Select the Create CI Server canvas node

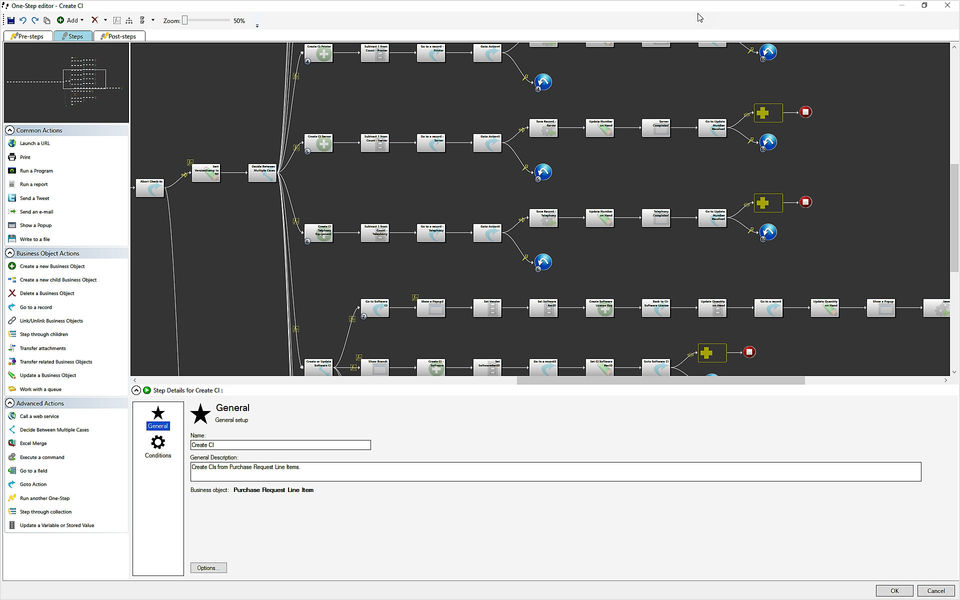click(x=319, y=143)
